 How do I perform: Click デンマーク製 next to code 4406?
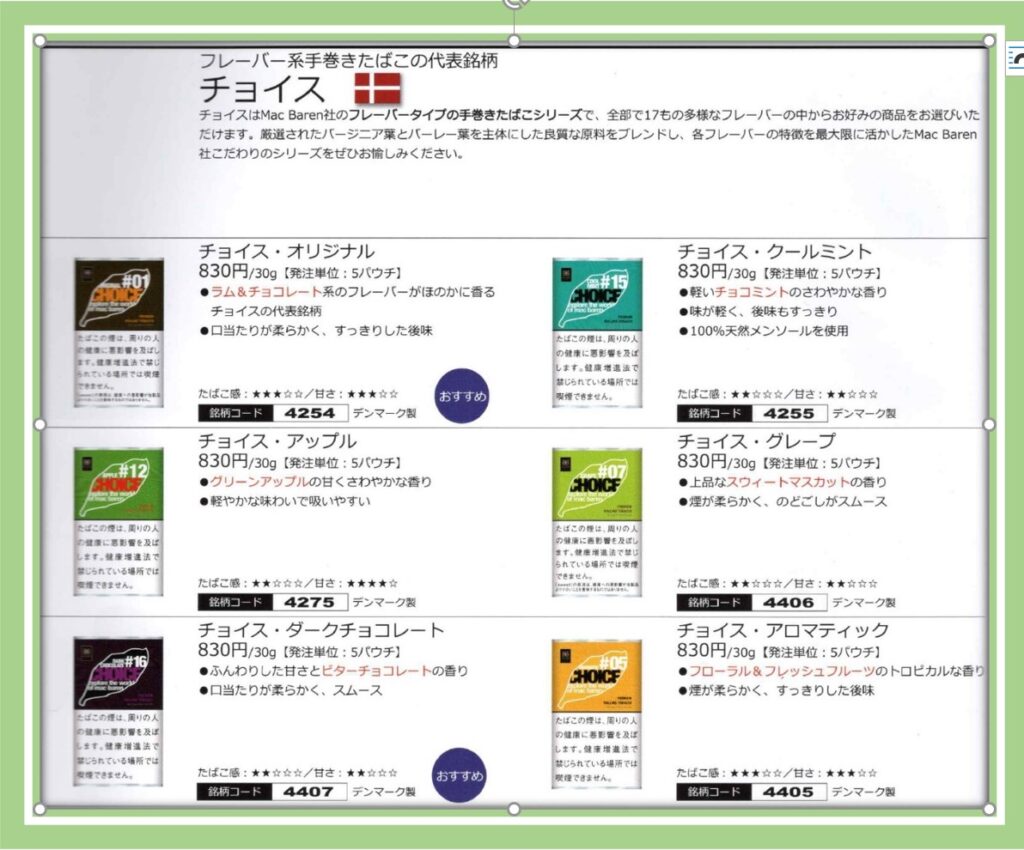tap(863, 603)
